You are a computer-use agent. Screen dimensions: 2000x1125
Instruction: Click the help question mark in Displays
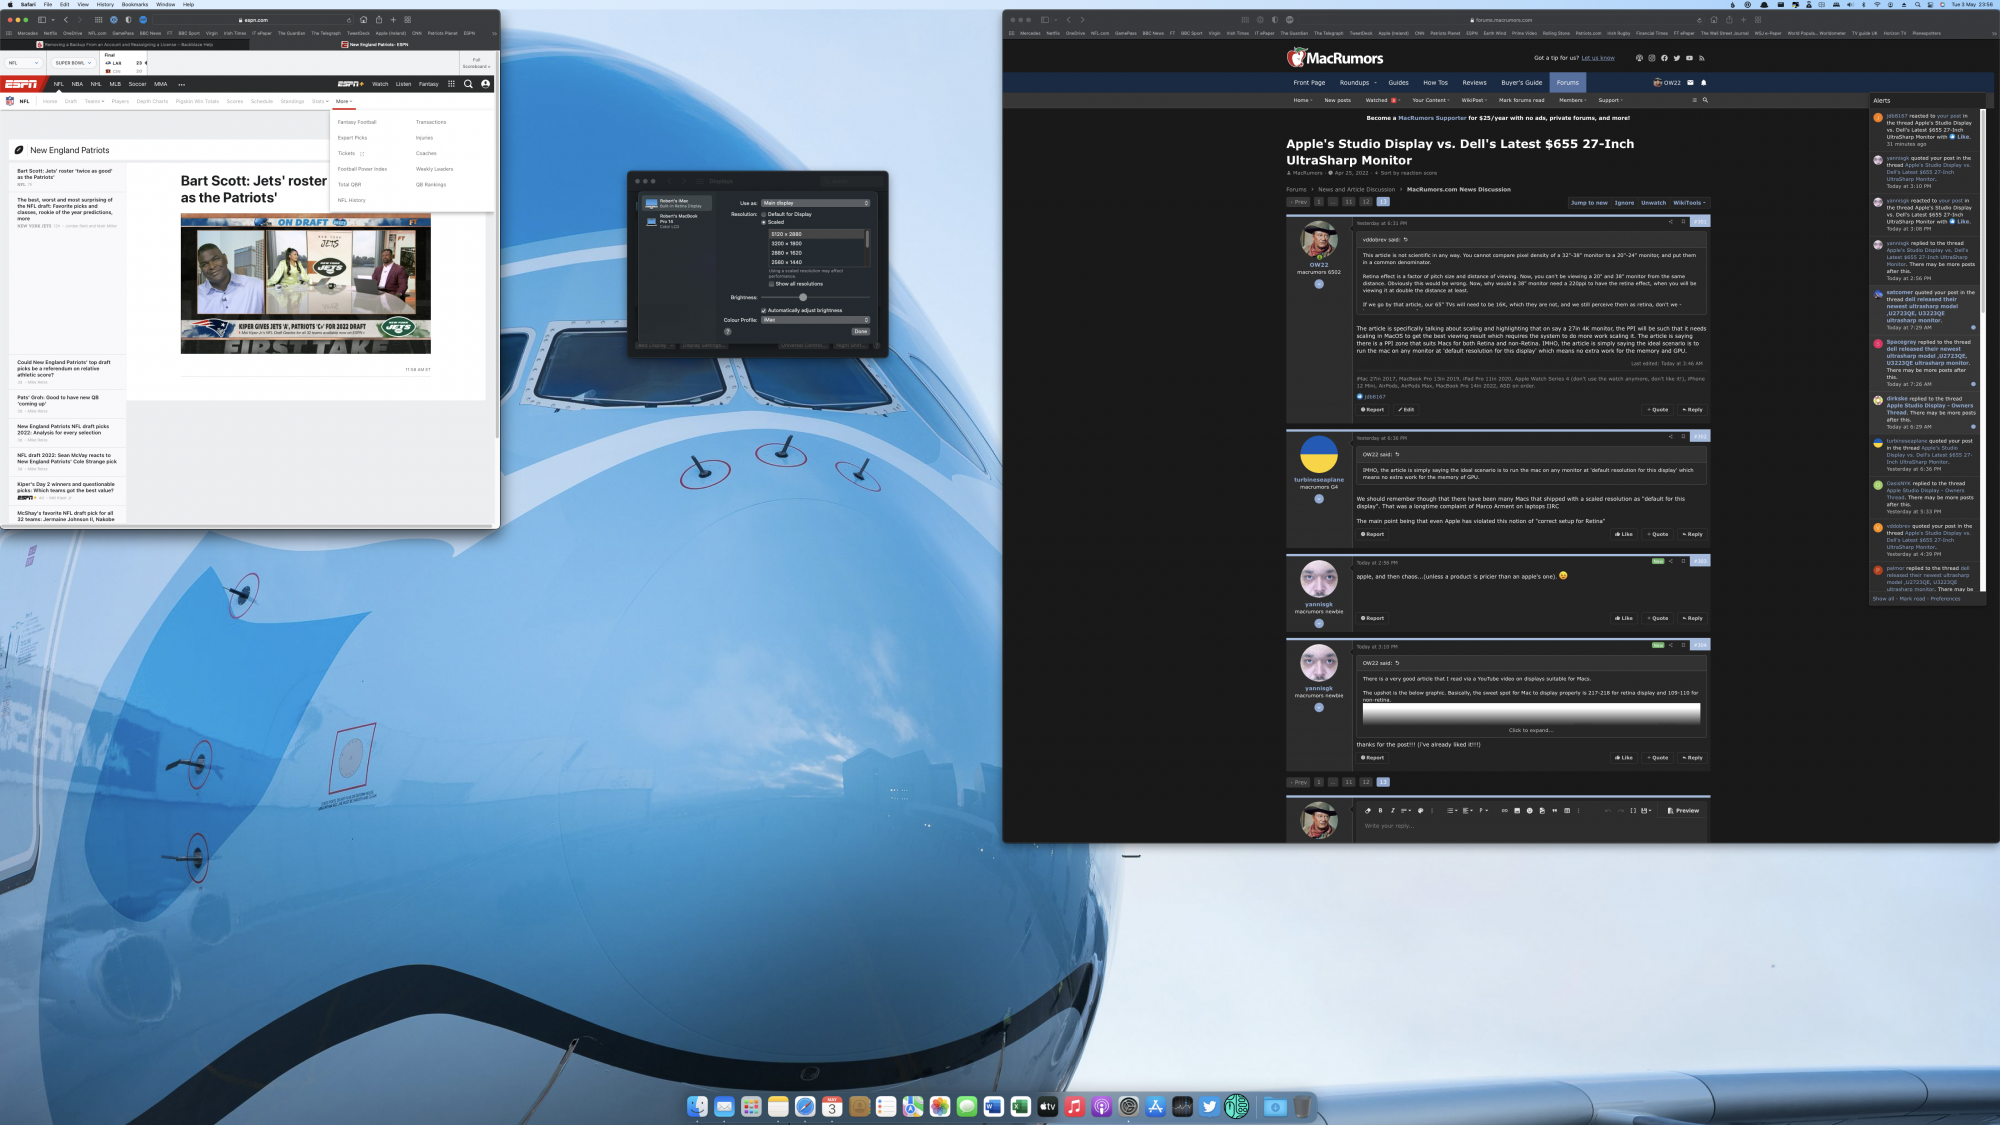(728, 331)
